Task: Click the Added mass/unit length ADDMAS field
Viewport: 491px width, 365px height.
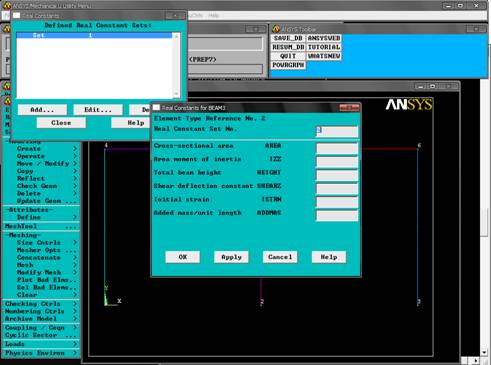Action: tap(337, 216)
